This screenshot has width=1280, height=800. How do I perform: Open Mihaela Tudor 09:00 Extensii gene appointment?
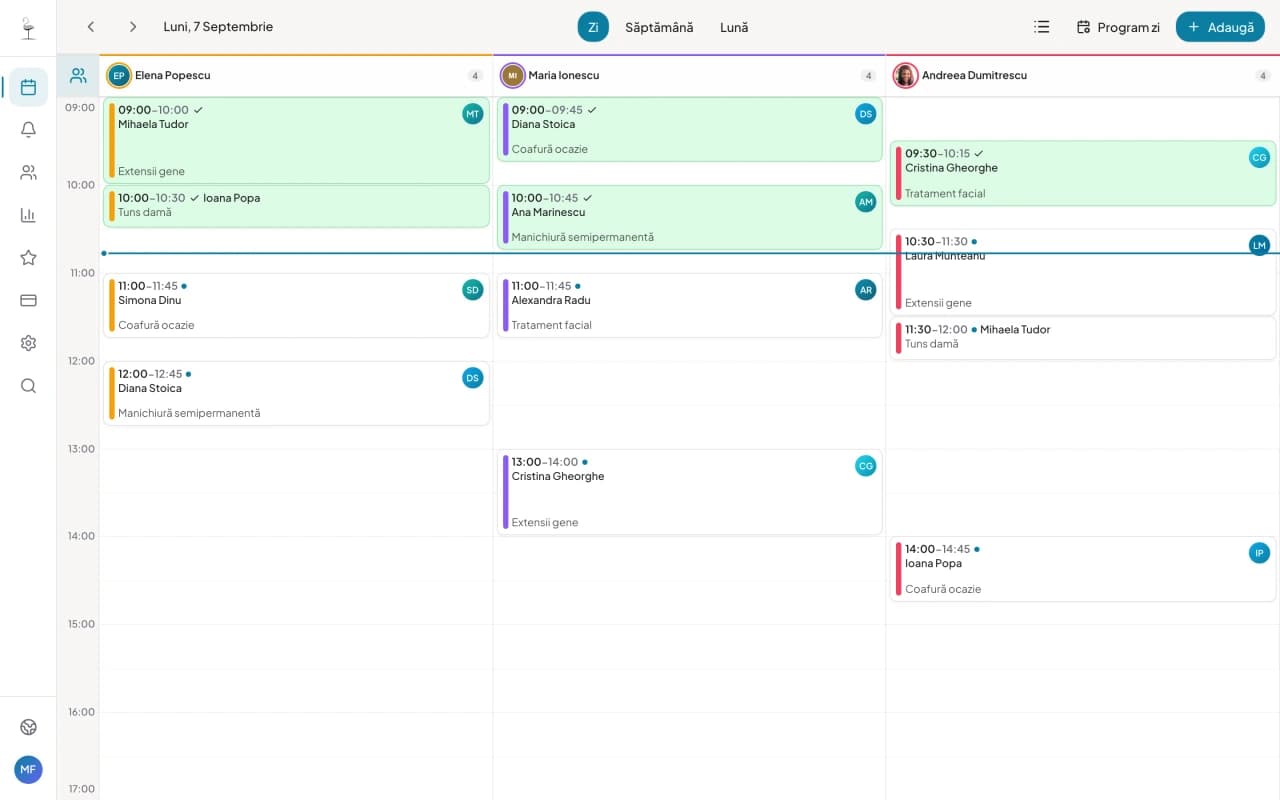point(296,140)
